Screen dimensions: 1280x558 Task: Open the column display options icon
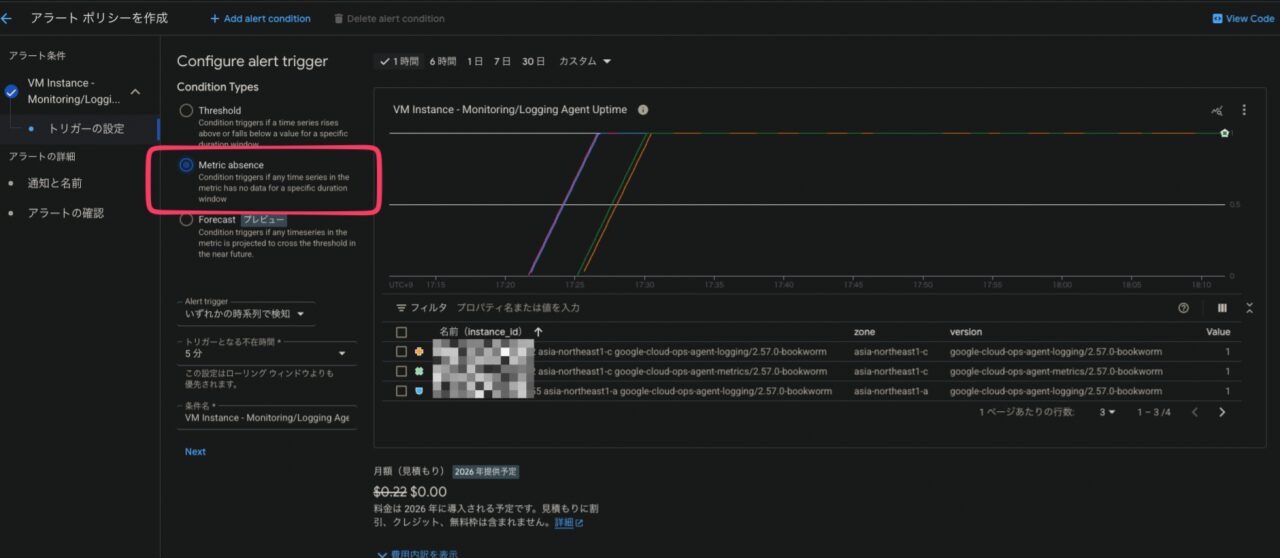click(1222, 308)
